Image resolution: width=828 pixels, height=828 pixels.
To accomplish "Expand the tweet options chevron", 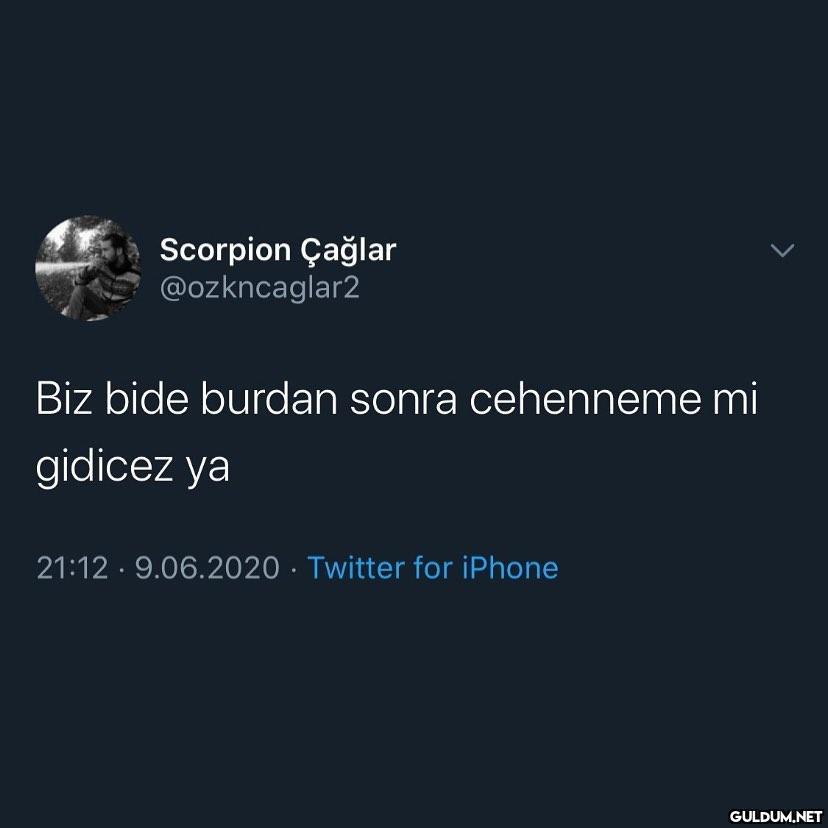I will click(x=782, y=250).
